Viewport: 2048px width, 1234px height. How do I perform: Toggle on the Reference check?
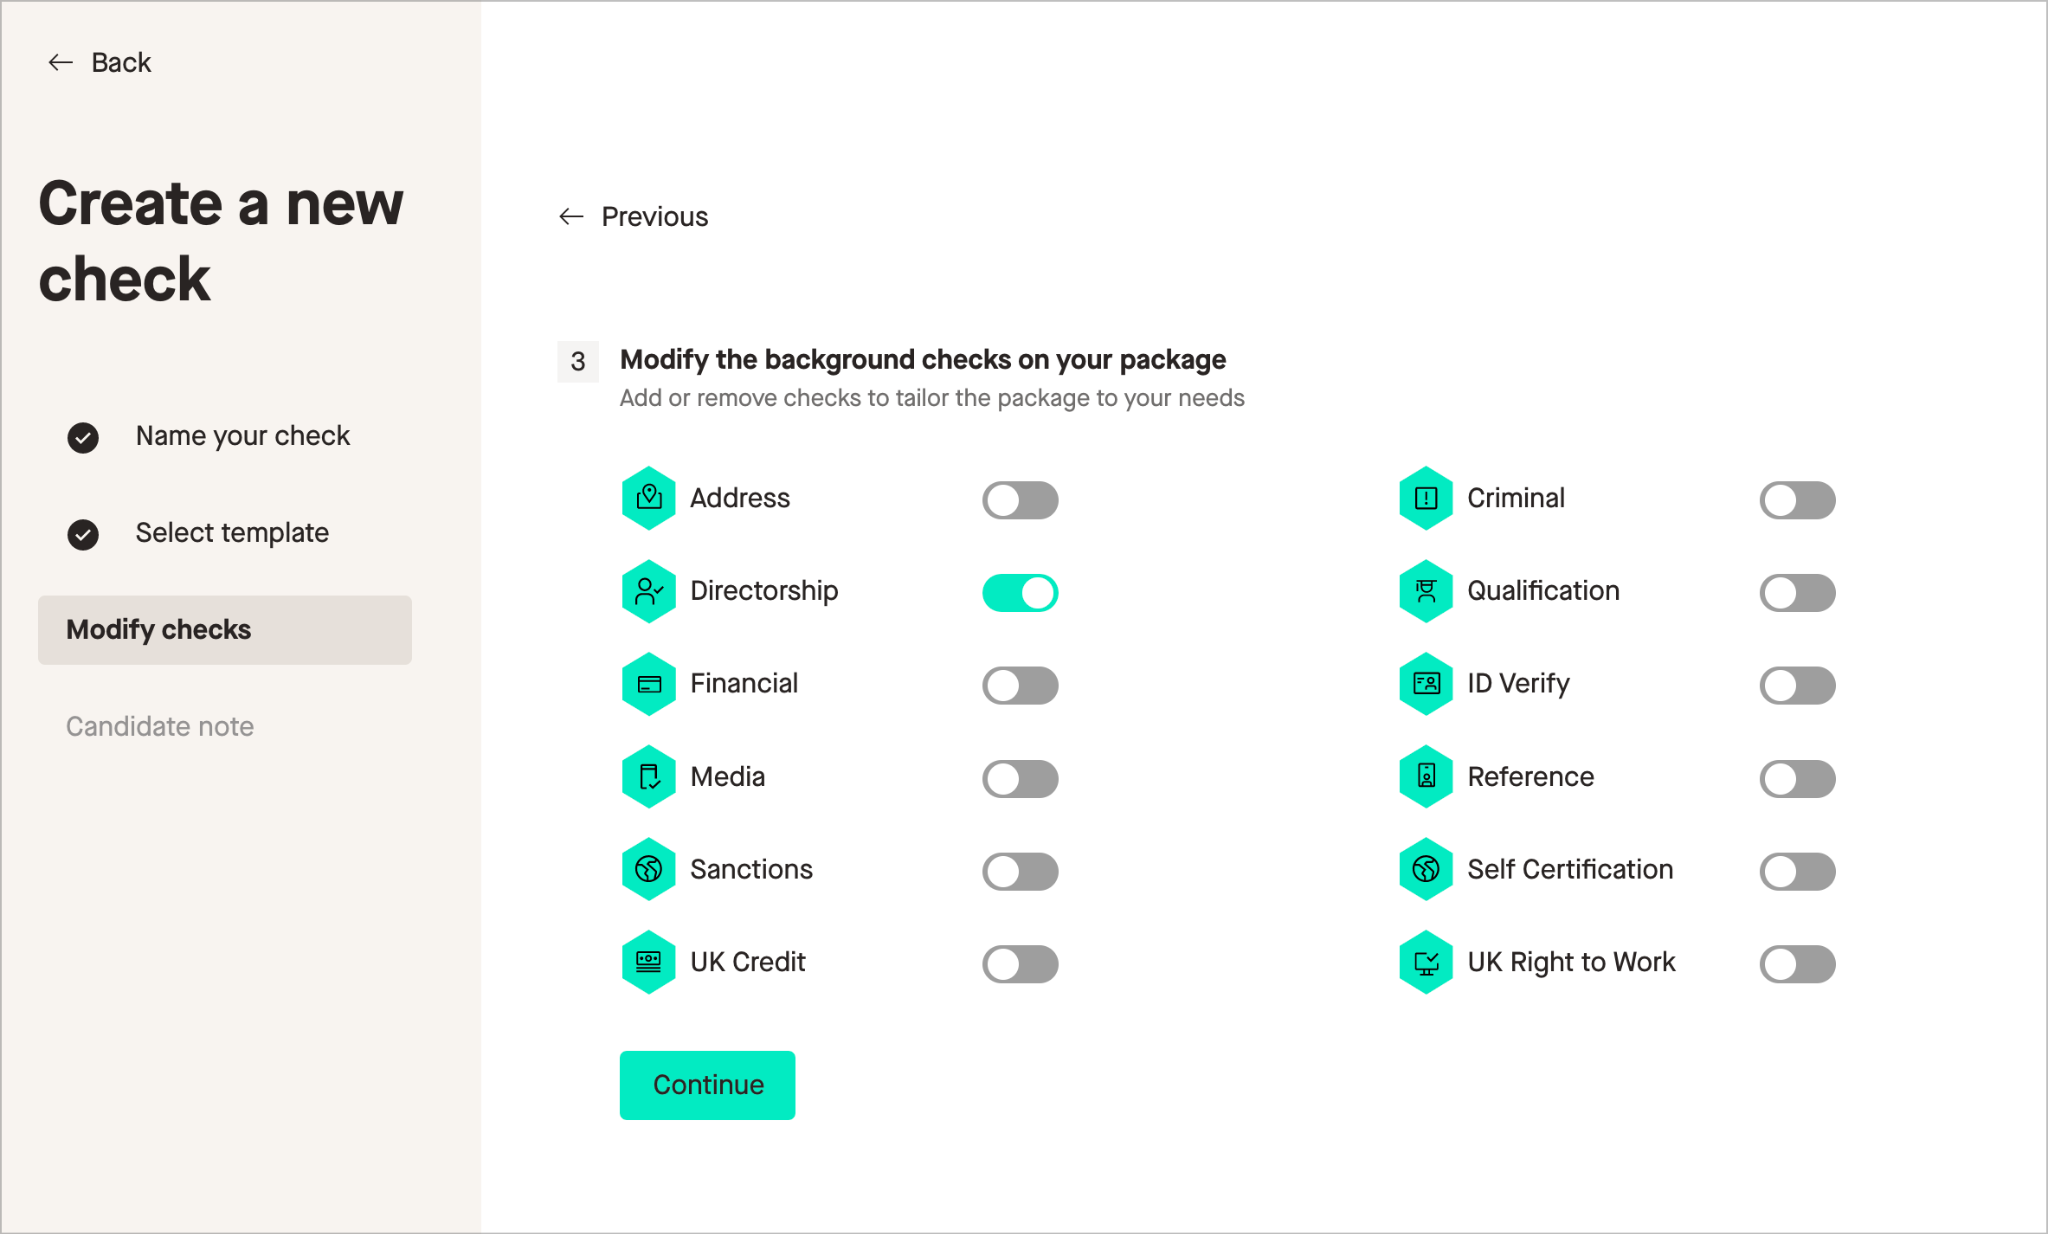(x=1797, y=779)
